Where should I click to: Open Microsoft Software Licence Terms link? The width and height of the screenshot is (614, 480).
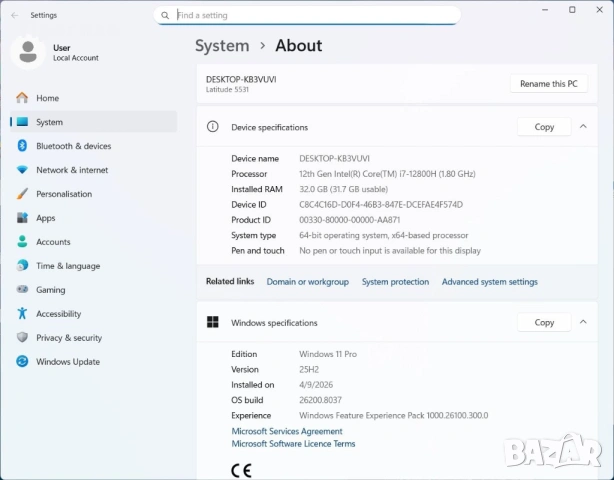point(293,444)
